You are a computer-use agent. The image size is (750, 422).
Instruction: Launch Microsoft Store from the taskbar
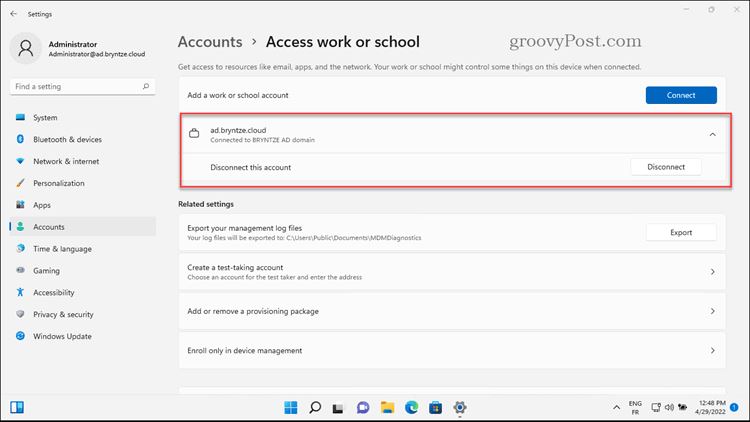[435, 408]
